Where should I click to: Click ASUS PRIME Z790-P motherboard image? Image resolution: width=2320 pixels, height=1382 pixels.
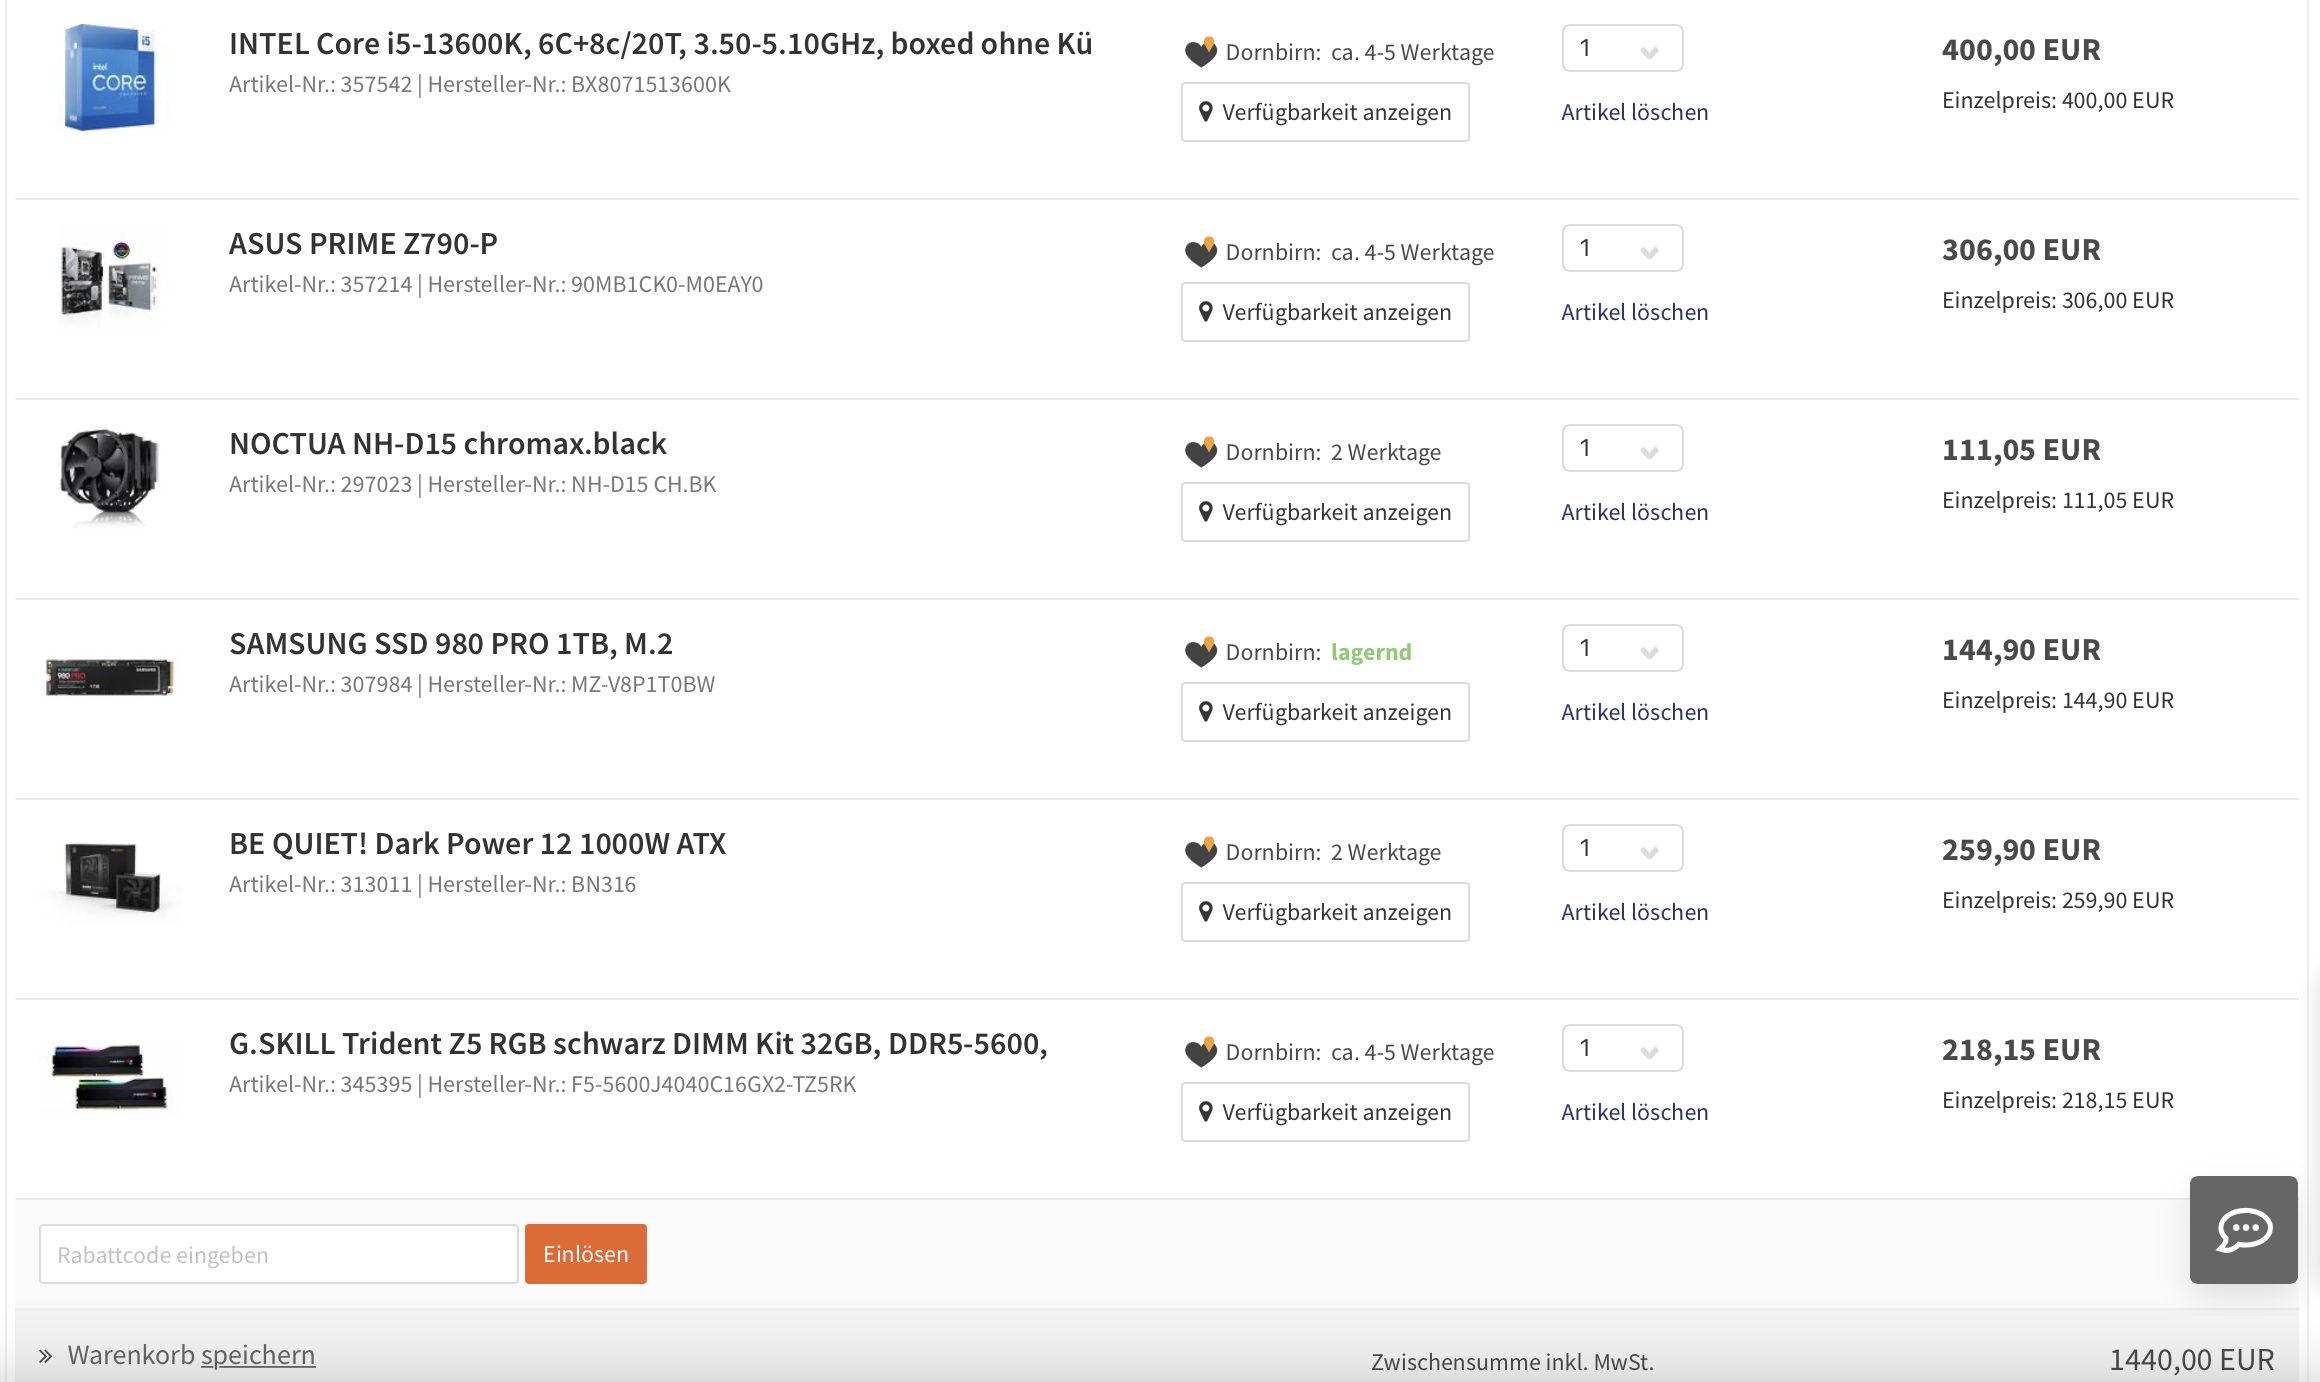pos(110,278)
